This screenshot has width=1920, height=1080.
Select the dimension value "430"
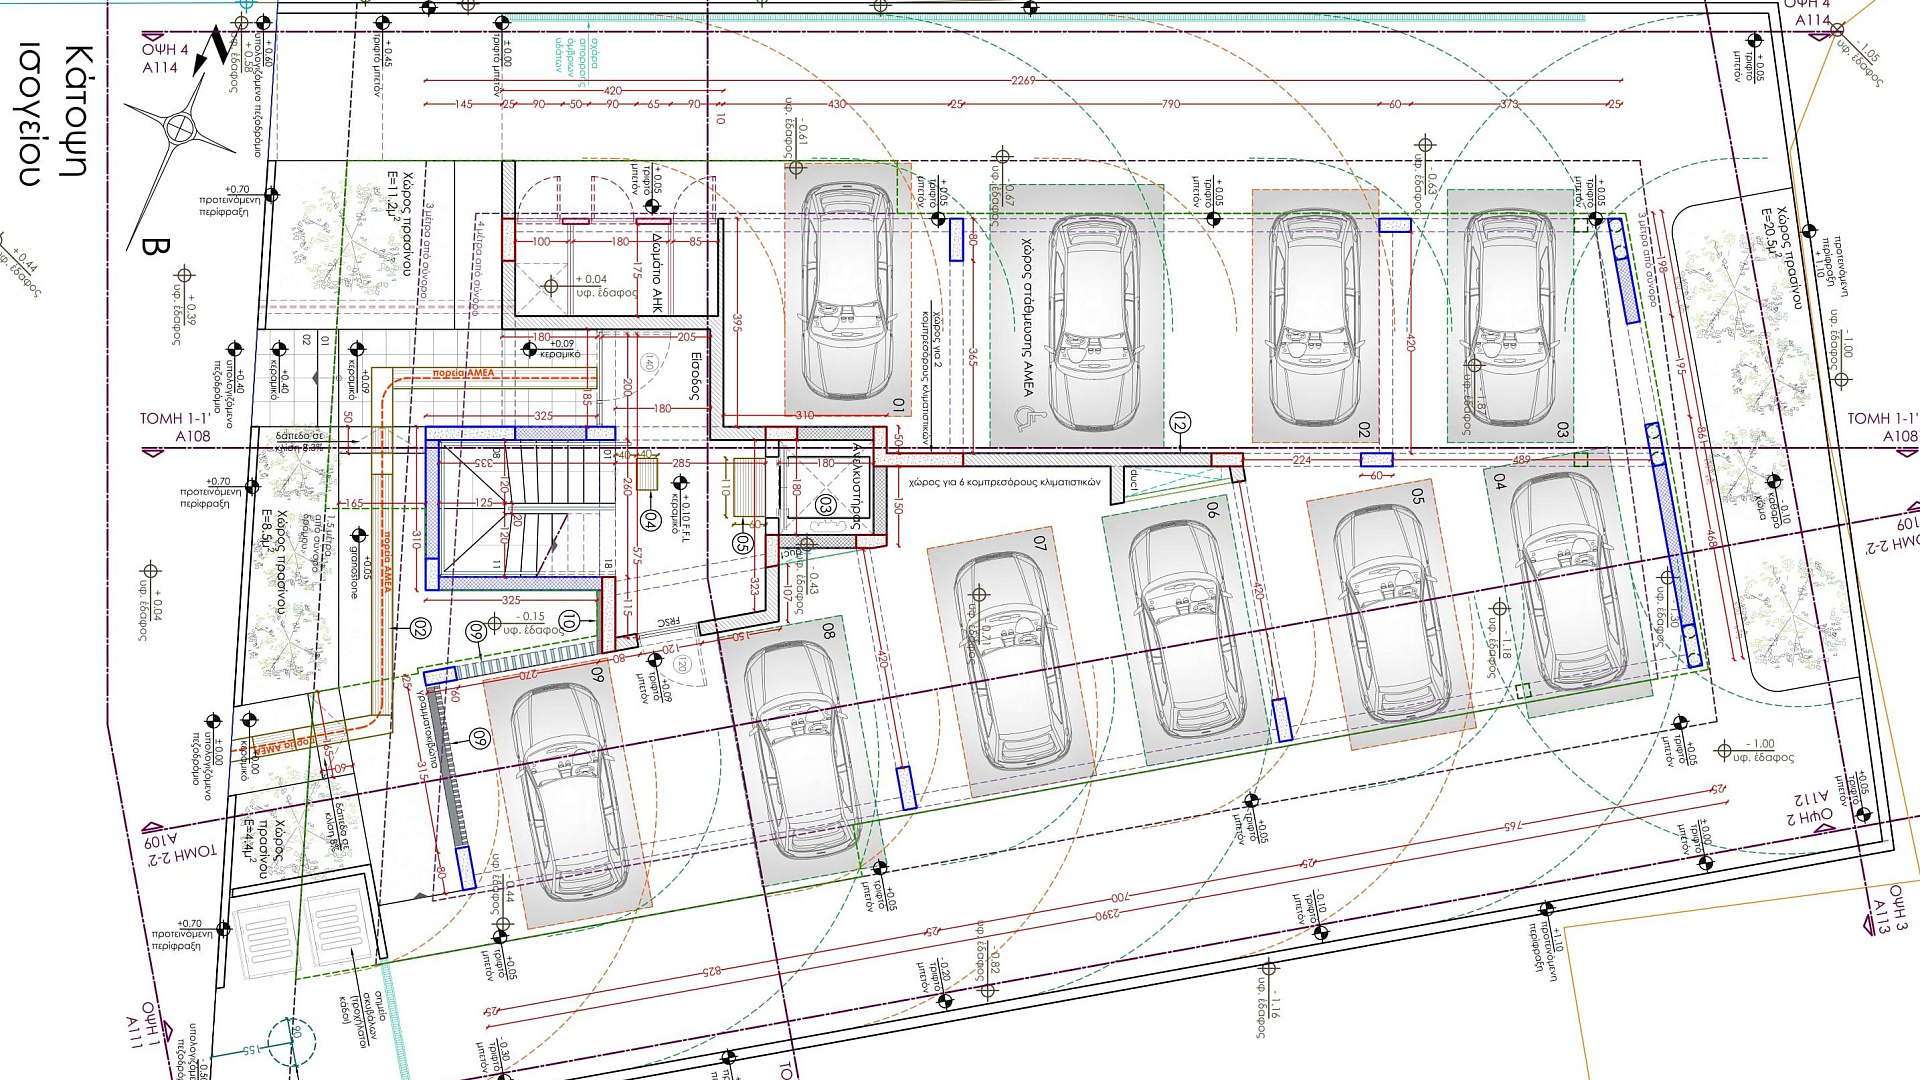tap(837, 104)
